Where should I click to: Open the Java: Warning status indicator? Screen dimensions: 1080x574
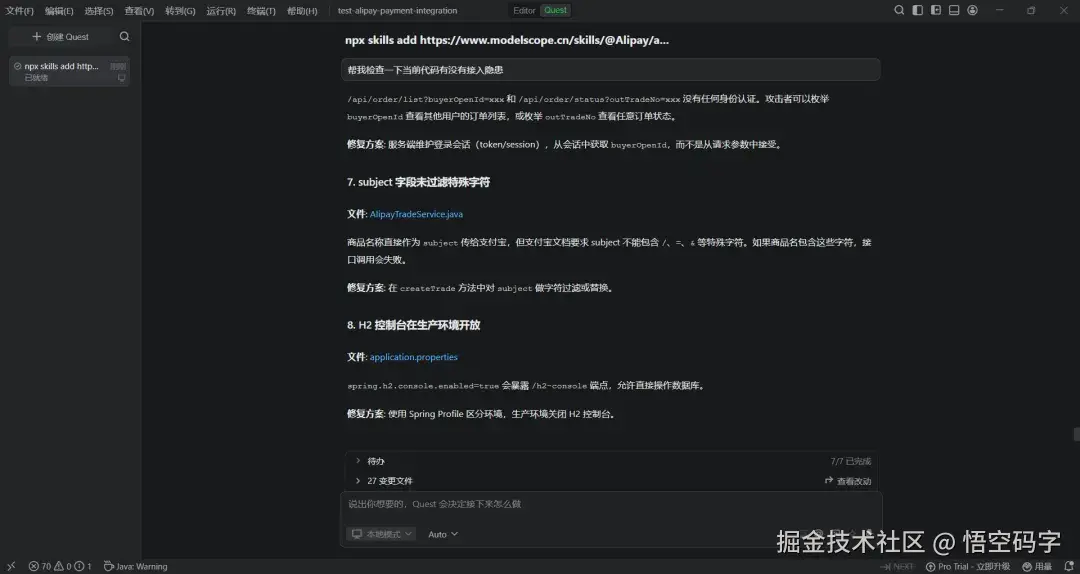[136, 566]
